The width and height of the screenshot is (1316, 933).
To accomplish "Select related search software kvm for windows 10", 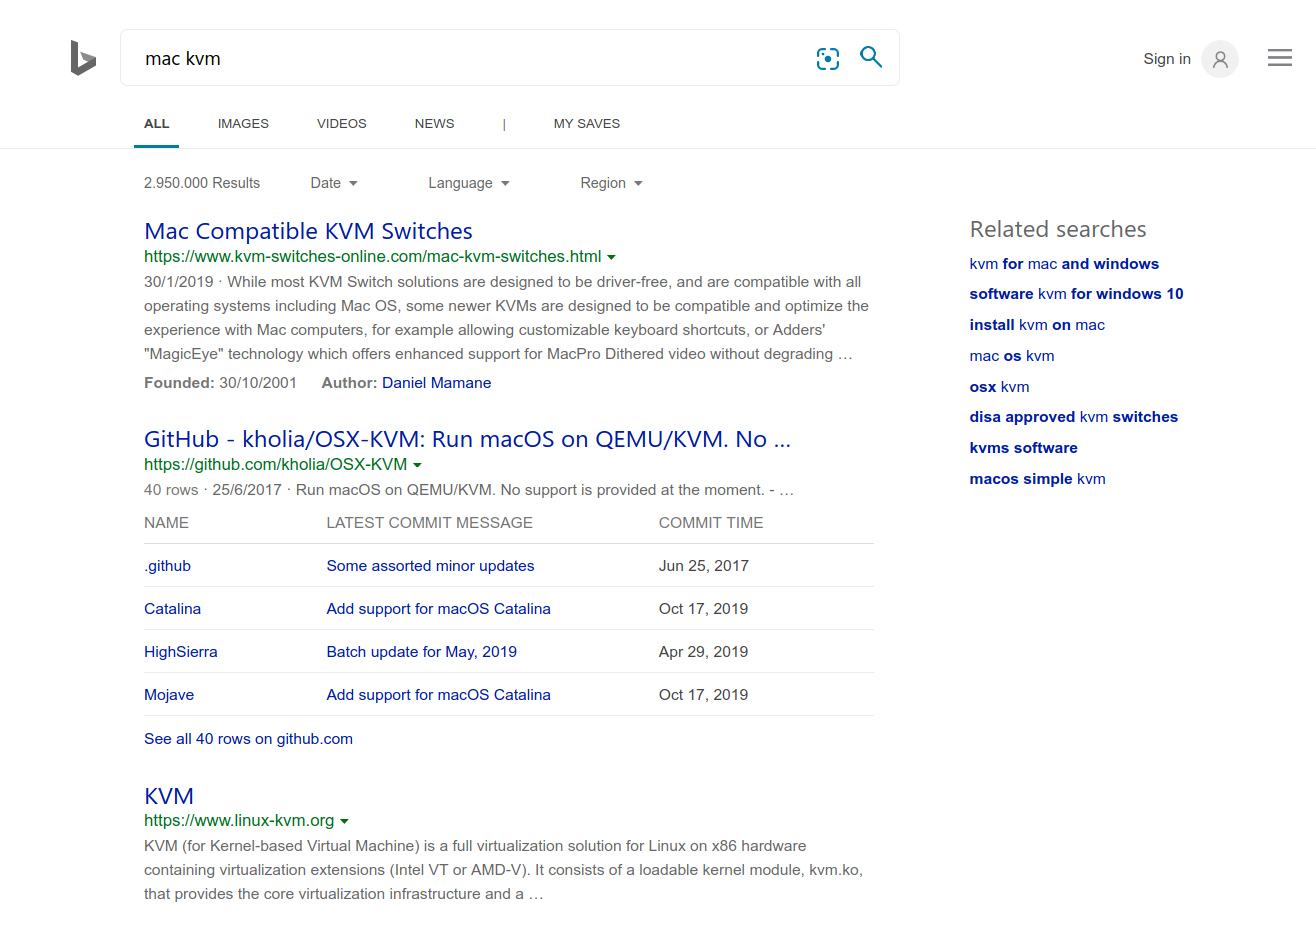I will click(1076, 294).
